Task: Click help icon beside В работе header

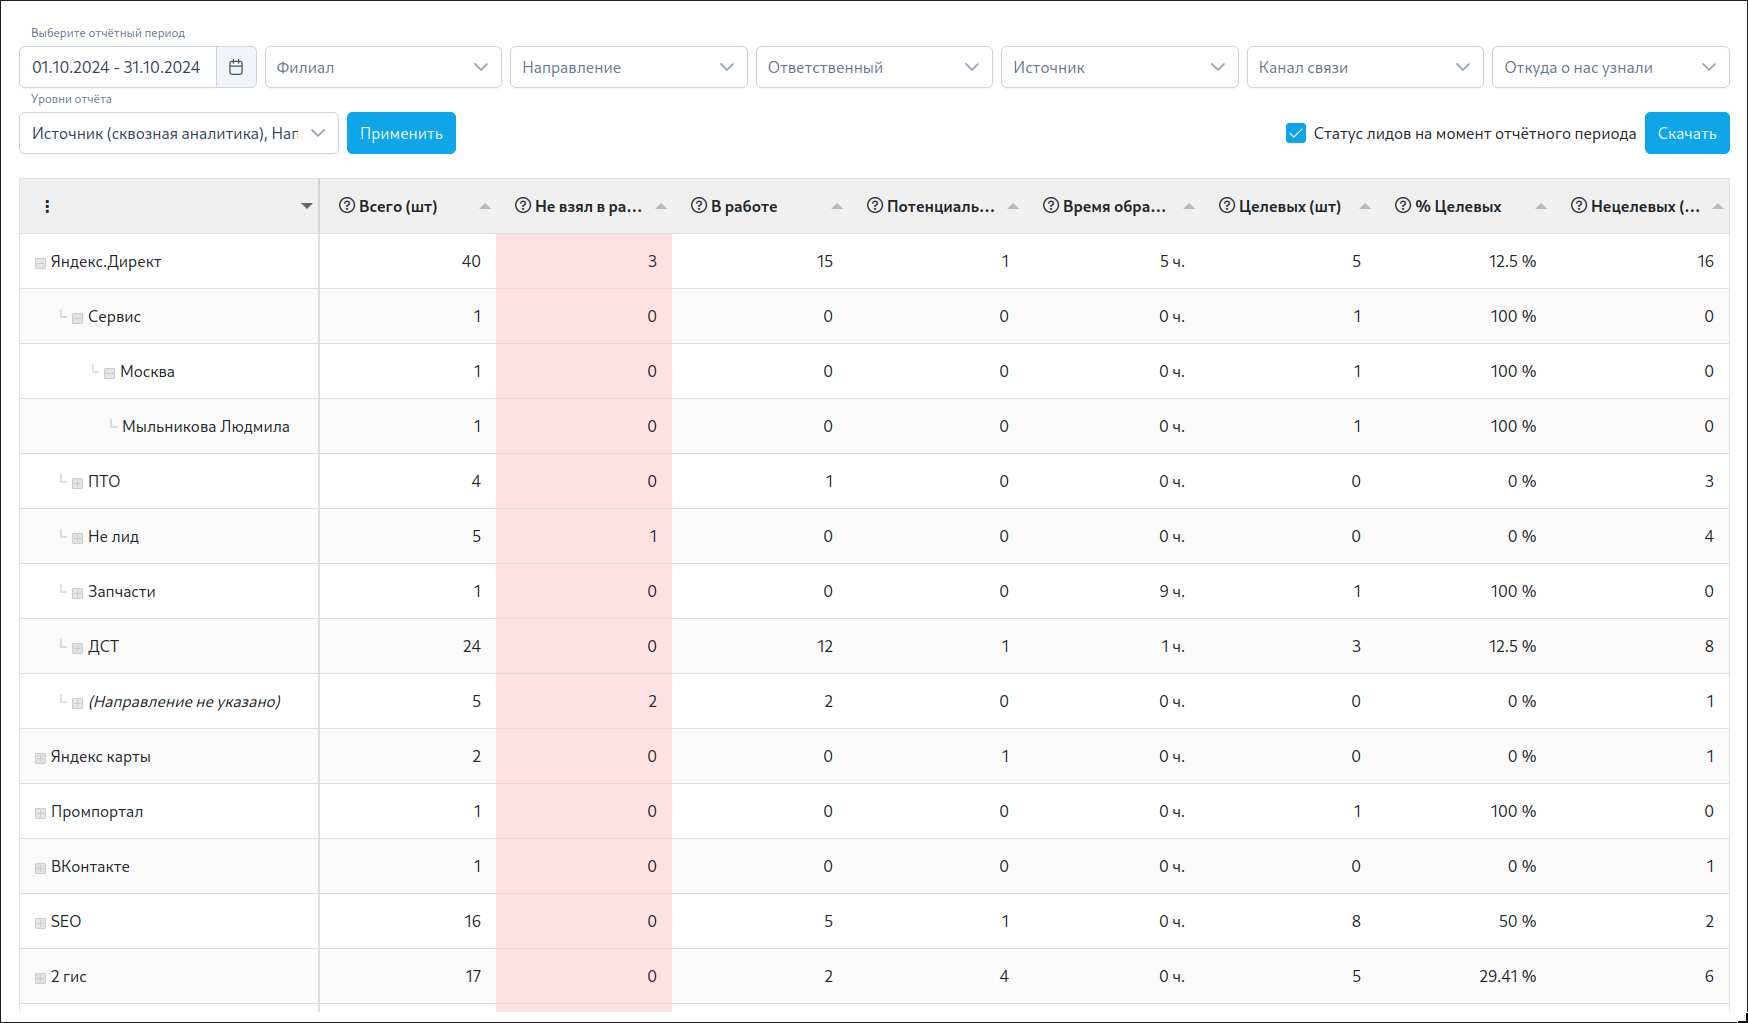Action: pyautogui.click(x=699, y=206)
